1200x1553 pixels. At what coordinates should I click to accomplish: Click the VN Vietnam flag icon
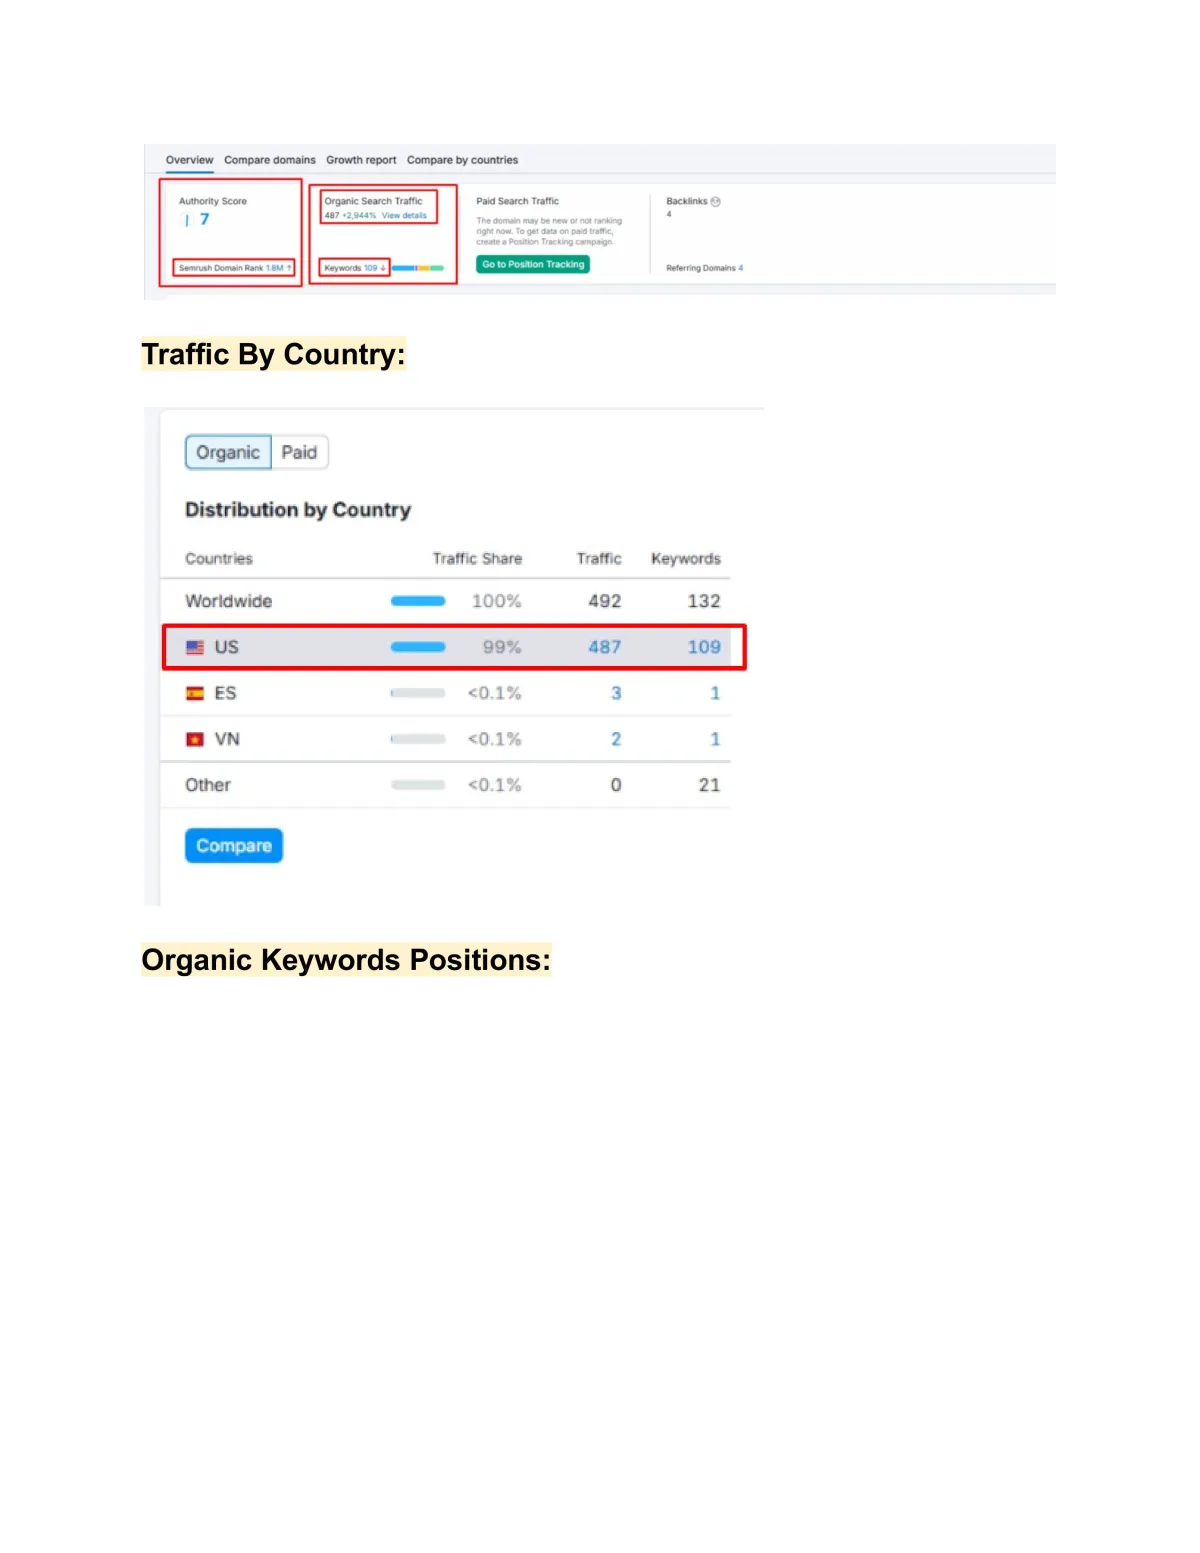point(195,739)
